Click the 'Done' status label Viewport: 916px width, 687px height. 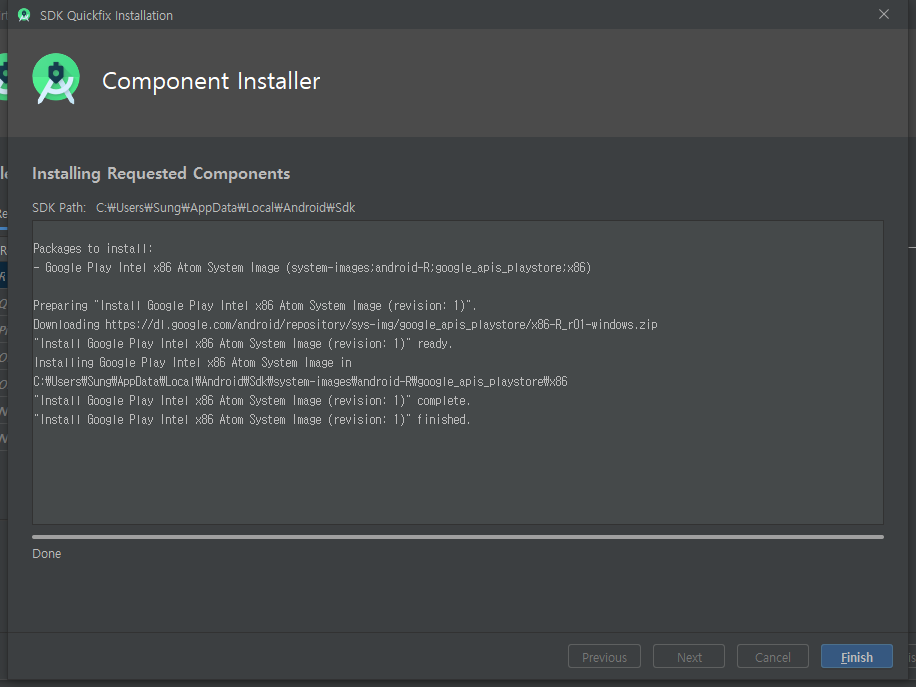pyautogui.click(x=47, y=553)
